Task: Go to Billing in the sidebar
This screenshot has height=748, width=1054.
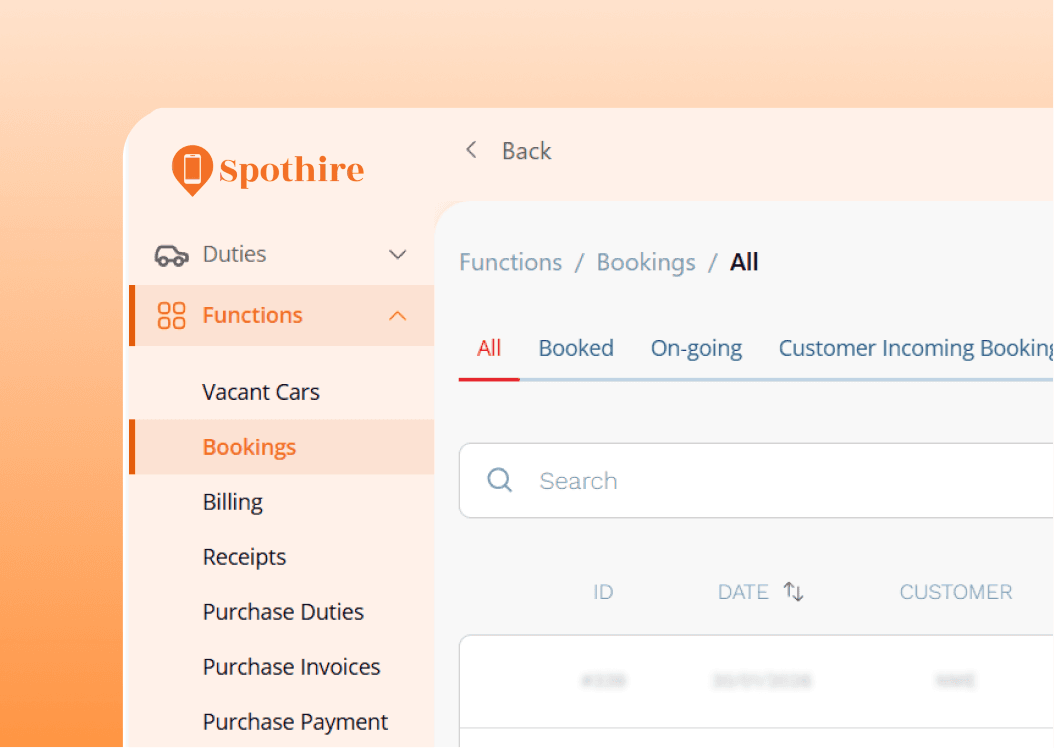Action: (233, 502)
